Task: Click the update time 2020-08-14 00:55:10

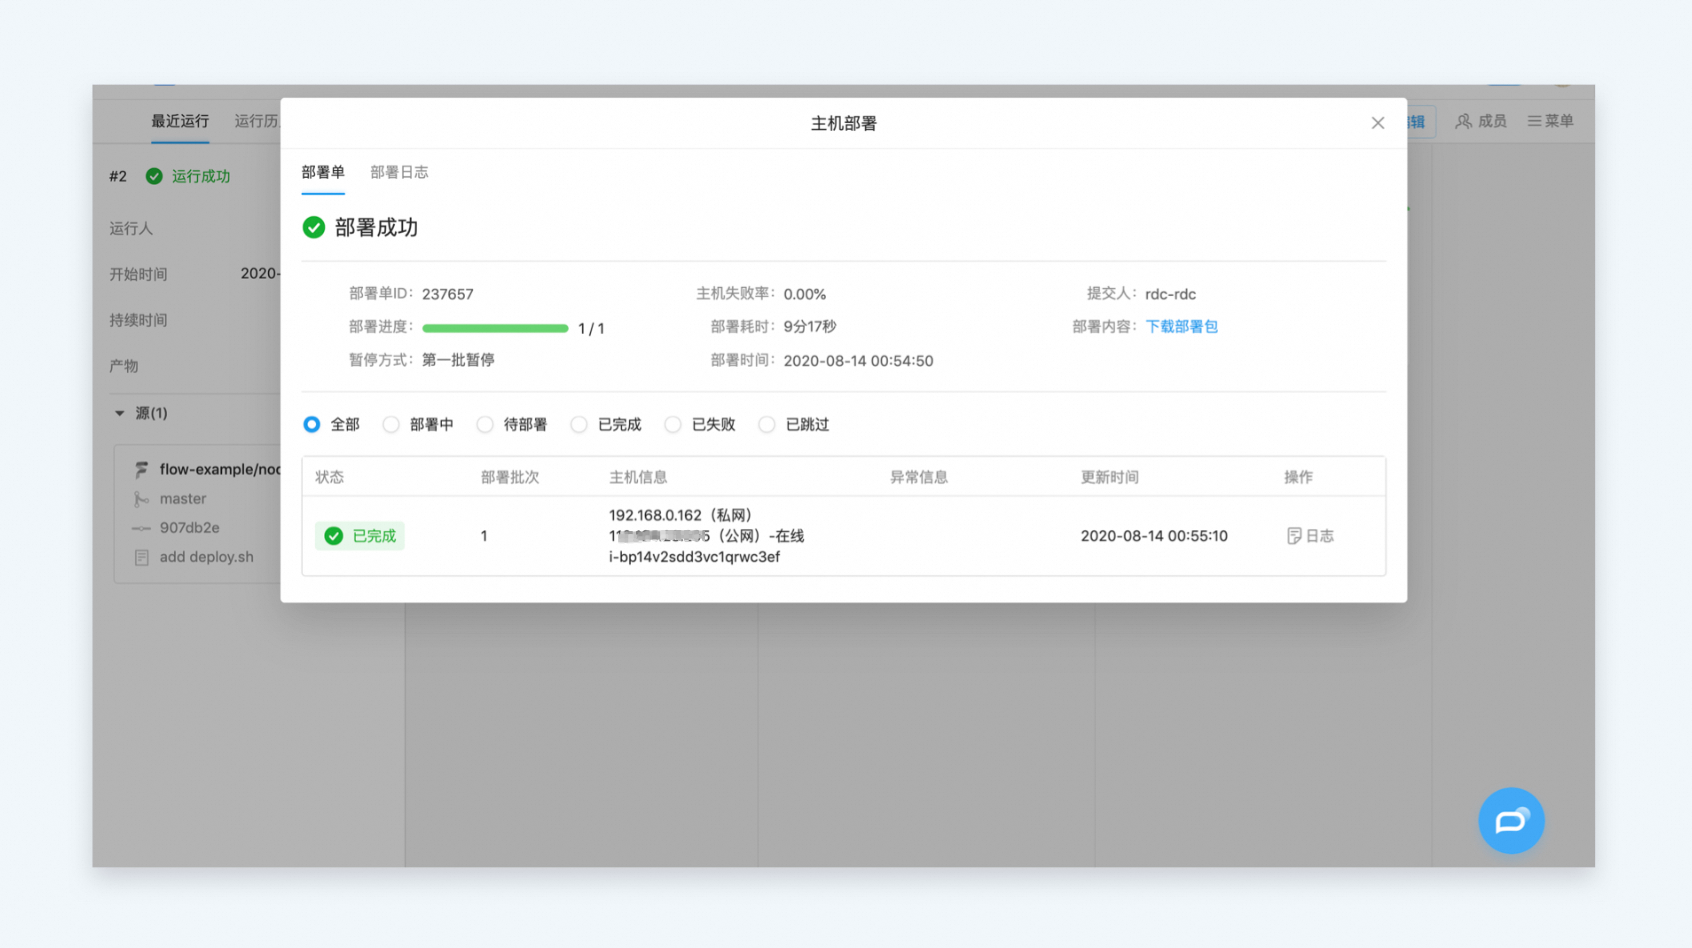Action: (x=1154, y=536)
